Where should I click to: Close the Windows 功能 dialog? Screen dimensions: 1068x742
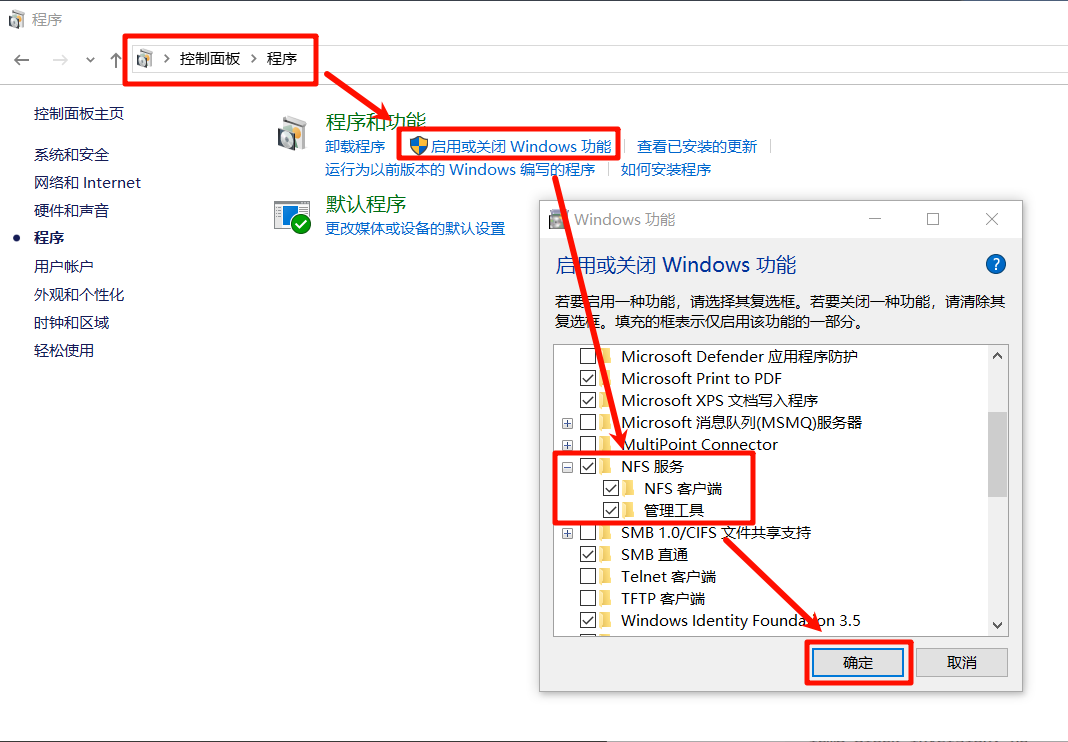pos(992,219)
